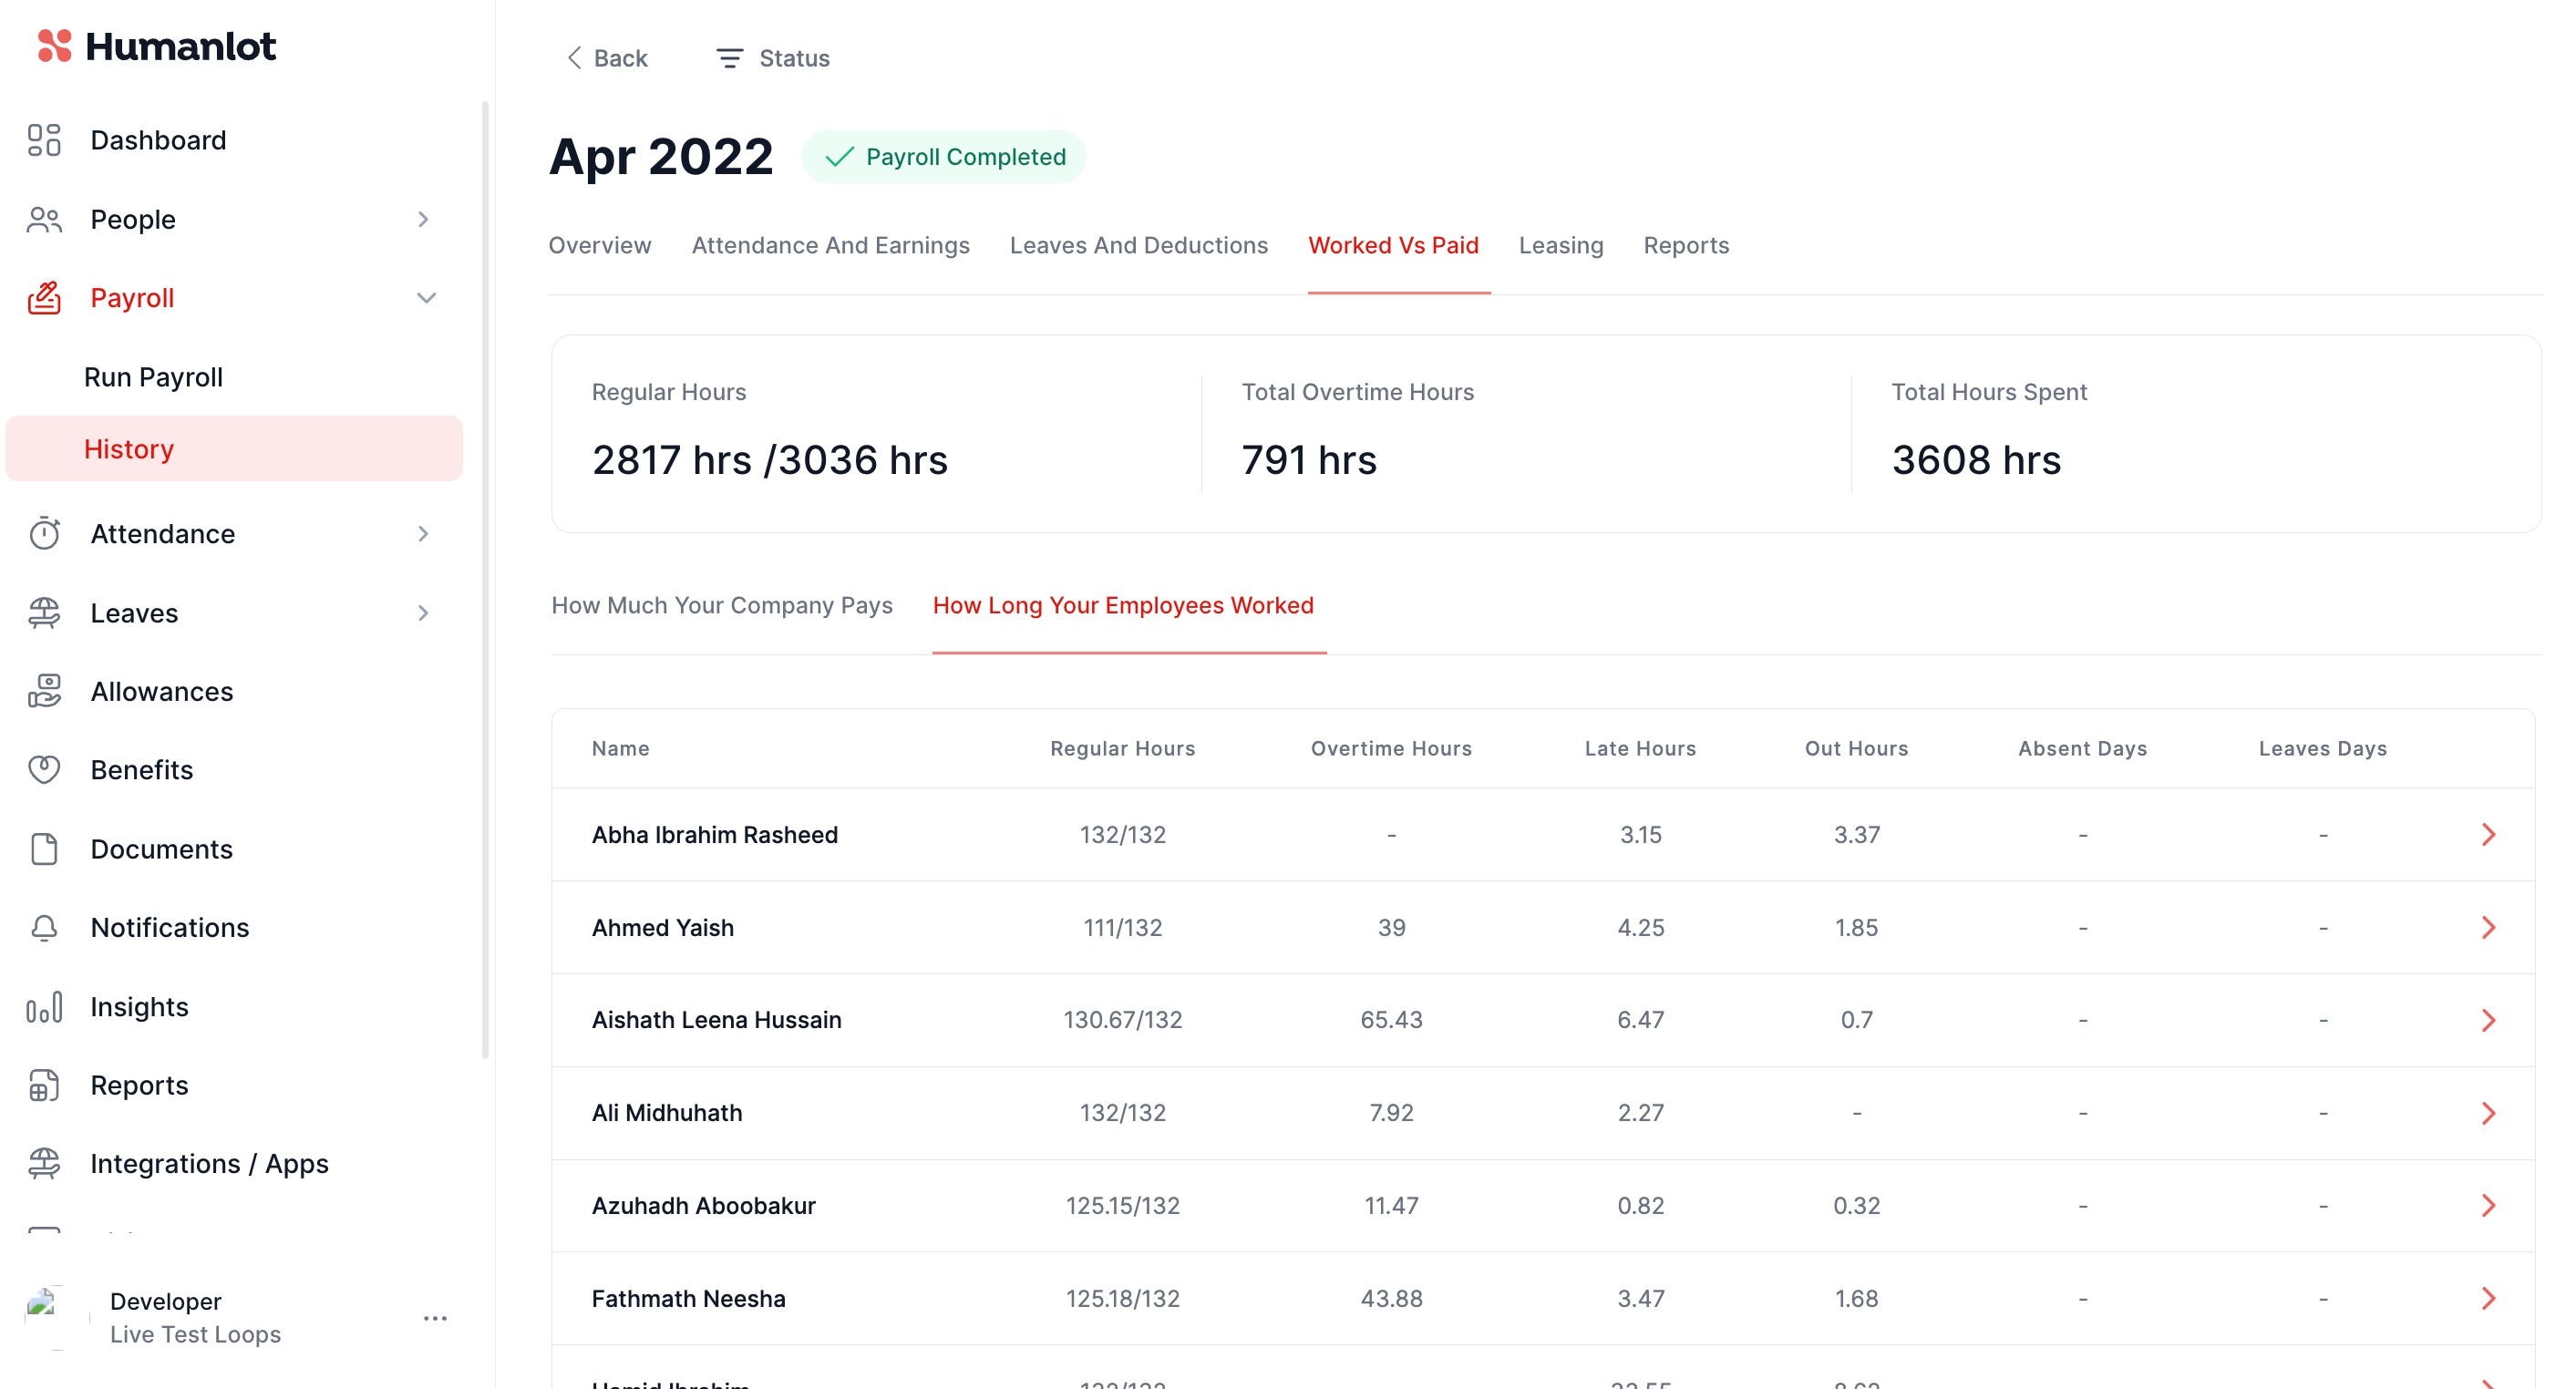2576x1389 pixels.
Task: Click the Allowances hand-money icon
Action: point(44,691)
